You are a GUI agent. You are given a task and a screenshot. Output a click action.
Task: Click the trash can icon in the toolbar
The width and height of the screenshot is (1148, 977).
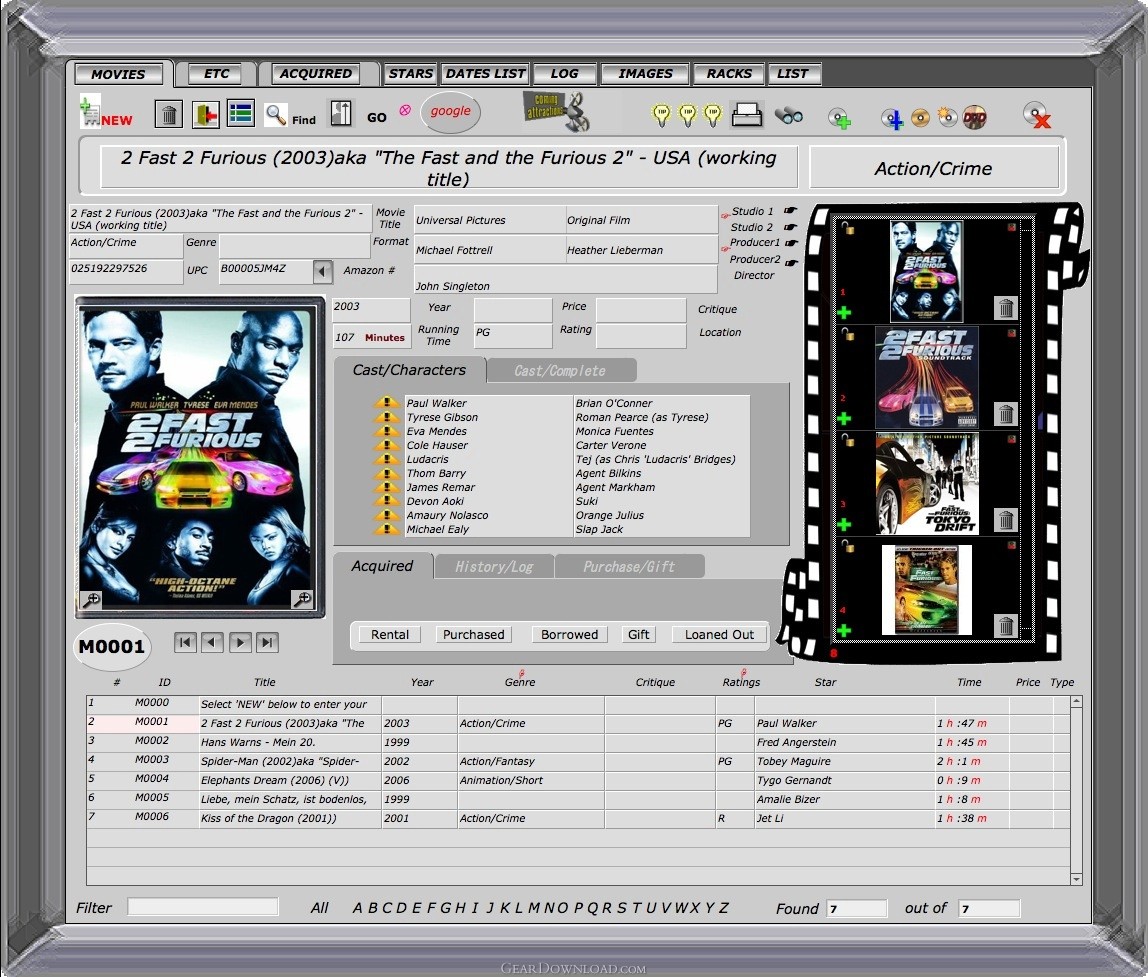[x=168, y=114]
